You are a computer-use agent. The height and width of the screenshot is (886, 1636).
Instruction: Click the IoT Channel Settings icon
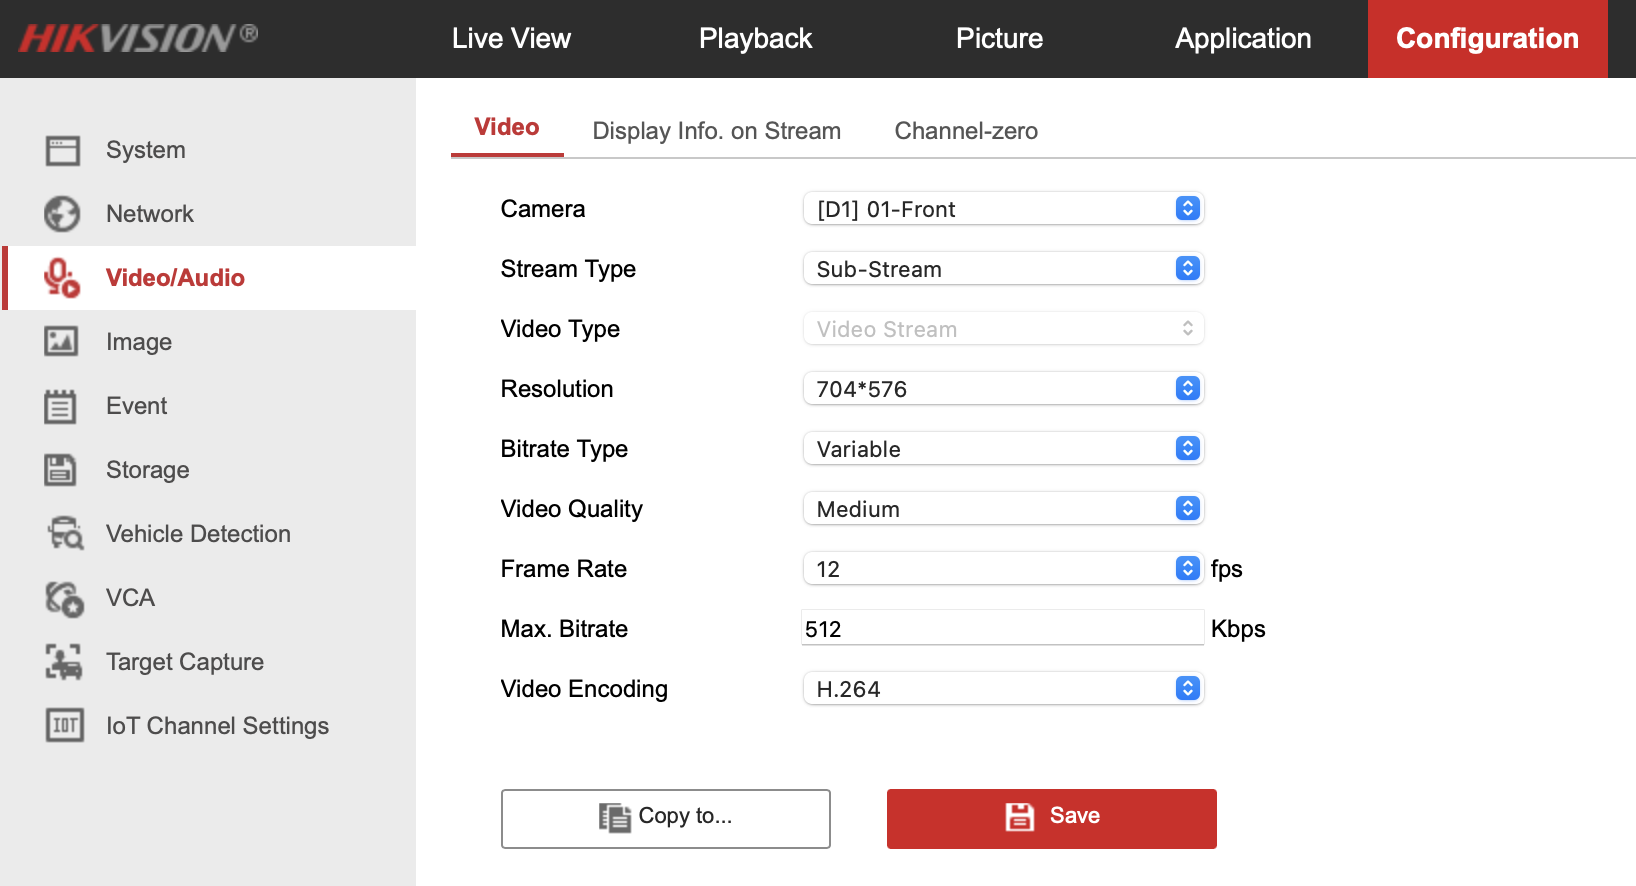click(64, 726)
